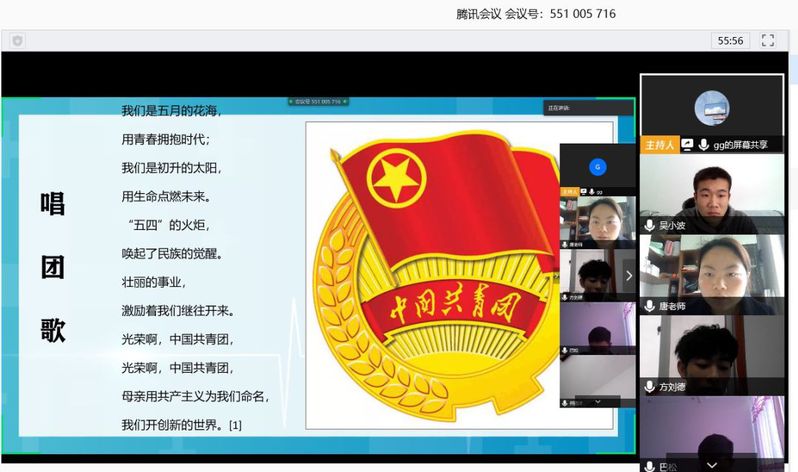Click small chevron under nested participant list
This screenshot has width=798, height=472.
598,402
